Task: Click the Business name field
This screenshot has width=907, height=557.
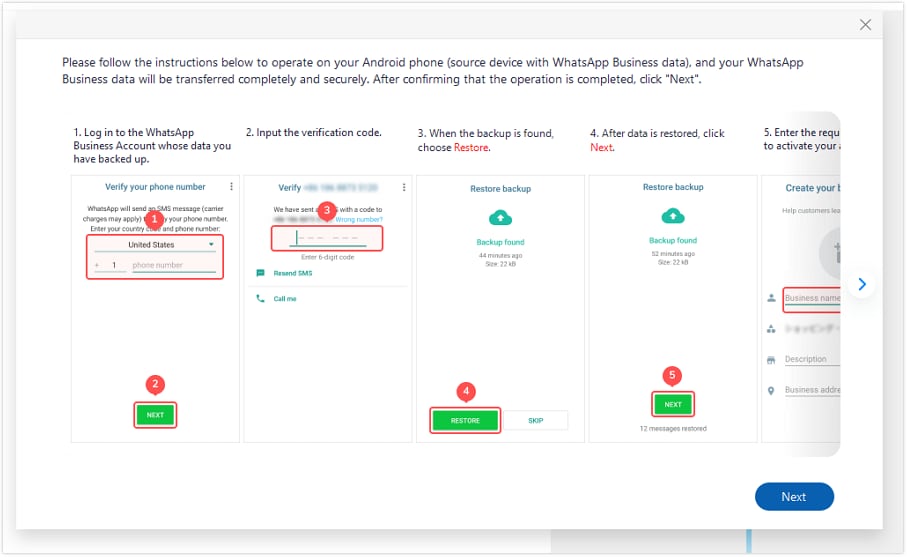Action: [812, 299]
